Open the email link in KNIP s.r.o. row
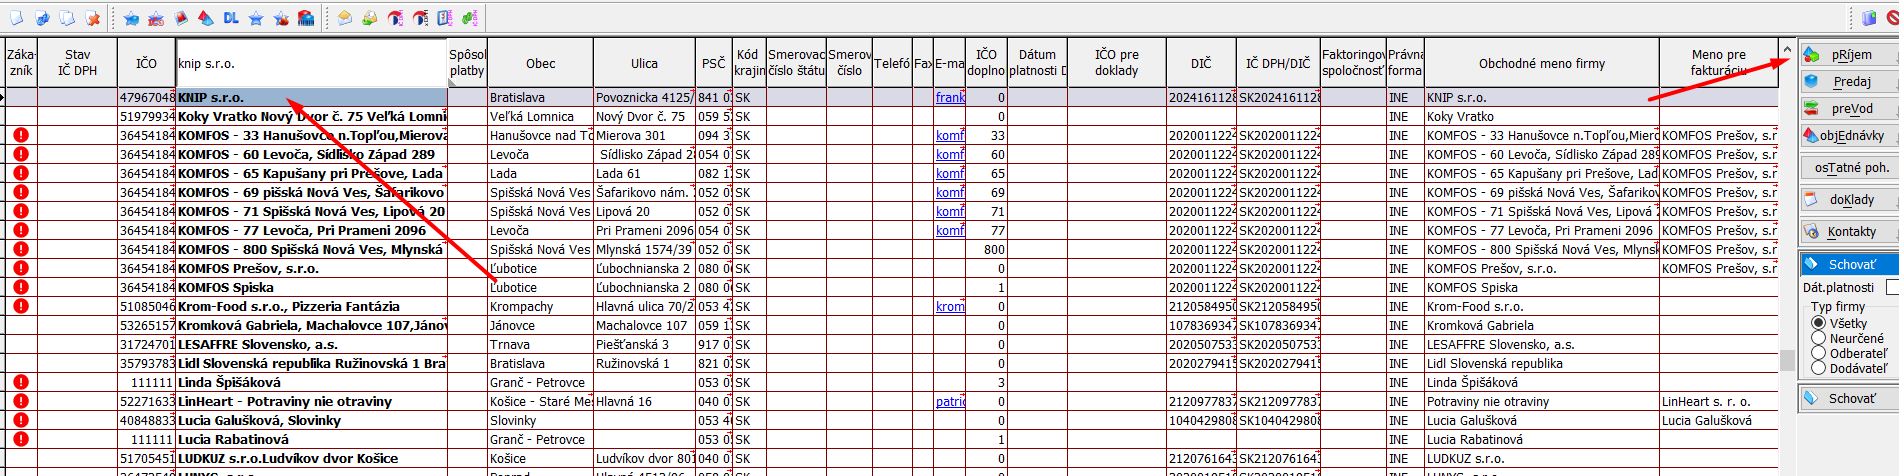Screen dimensions: 1899x476 tap(950, 97)
